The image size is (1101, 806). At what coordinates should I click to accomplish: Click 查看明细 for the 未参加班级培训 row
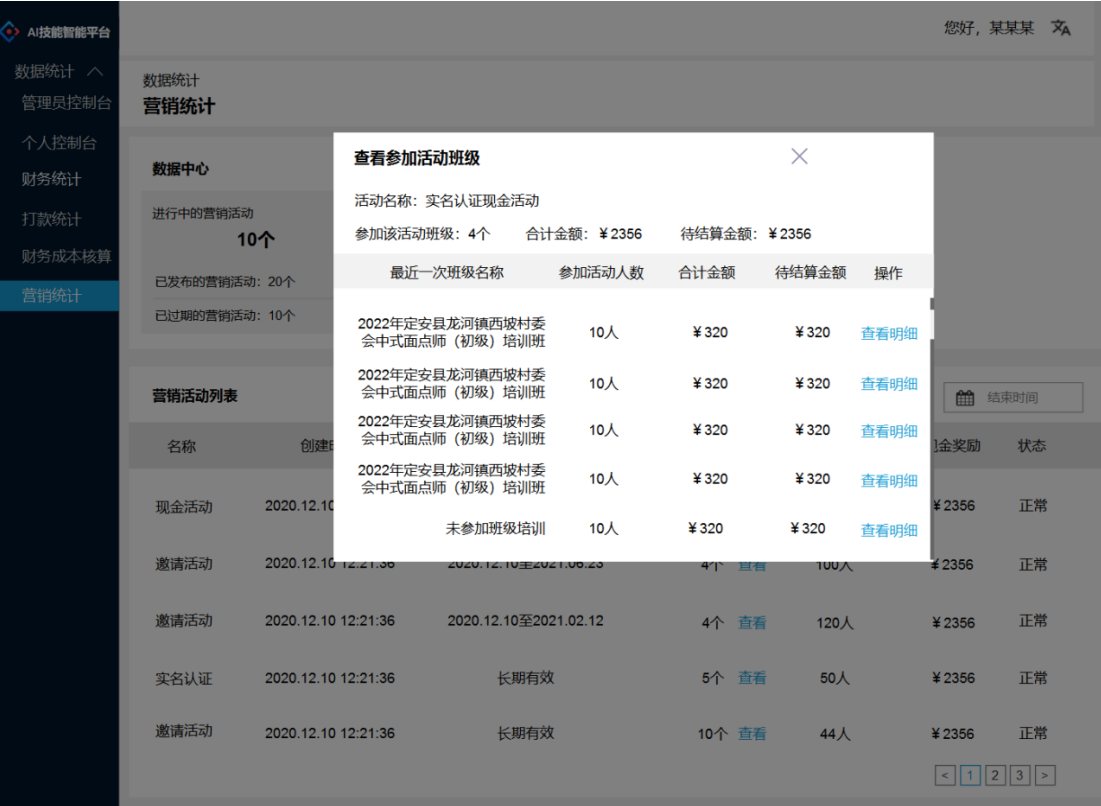click(888, 529)
